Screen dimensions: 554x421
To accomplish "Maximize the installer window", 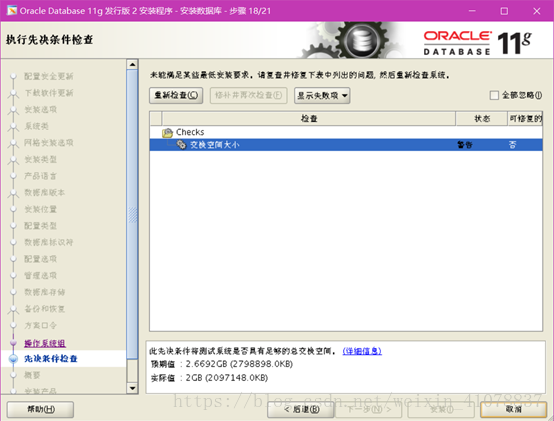I will coord(504,11).
